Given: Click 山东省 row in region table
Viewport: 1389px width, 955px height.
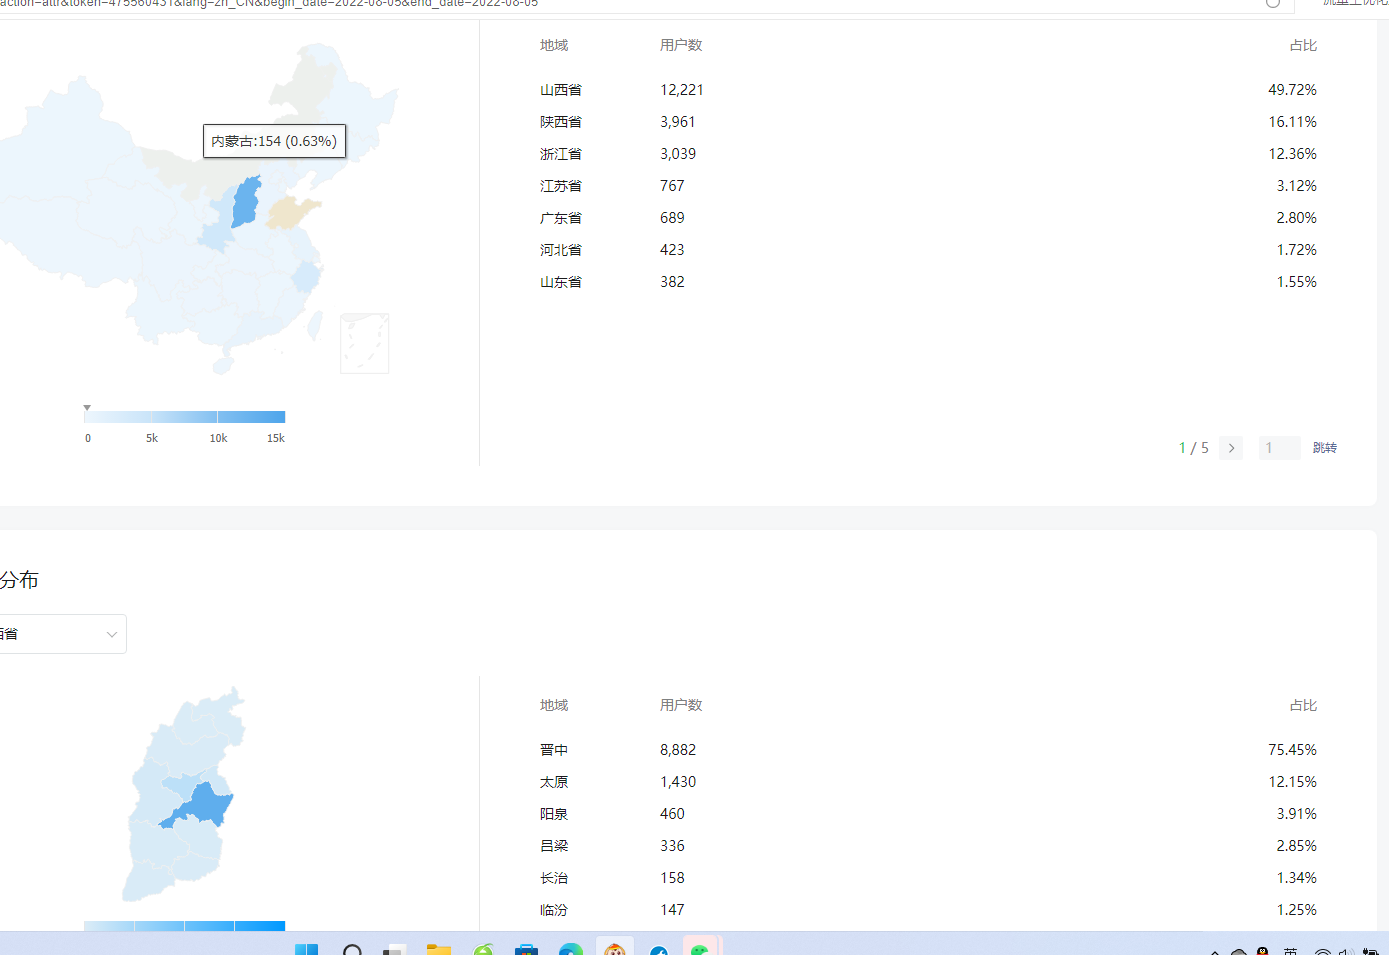Looking at the screenshot, I should click(928, 282).
